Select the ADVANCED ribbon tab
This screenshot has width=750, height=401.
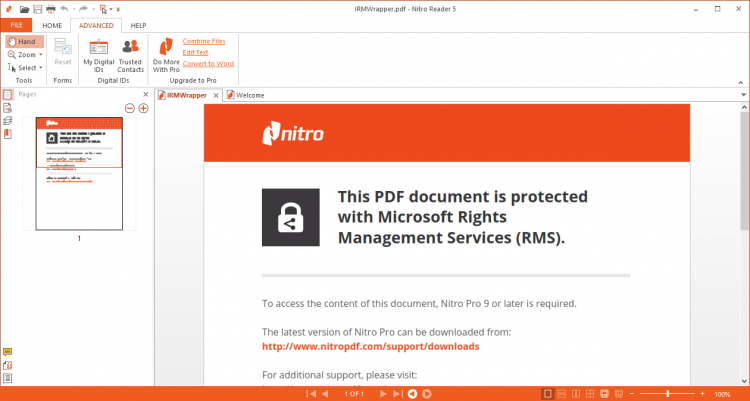click(x=96, y=25)
